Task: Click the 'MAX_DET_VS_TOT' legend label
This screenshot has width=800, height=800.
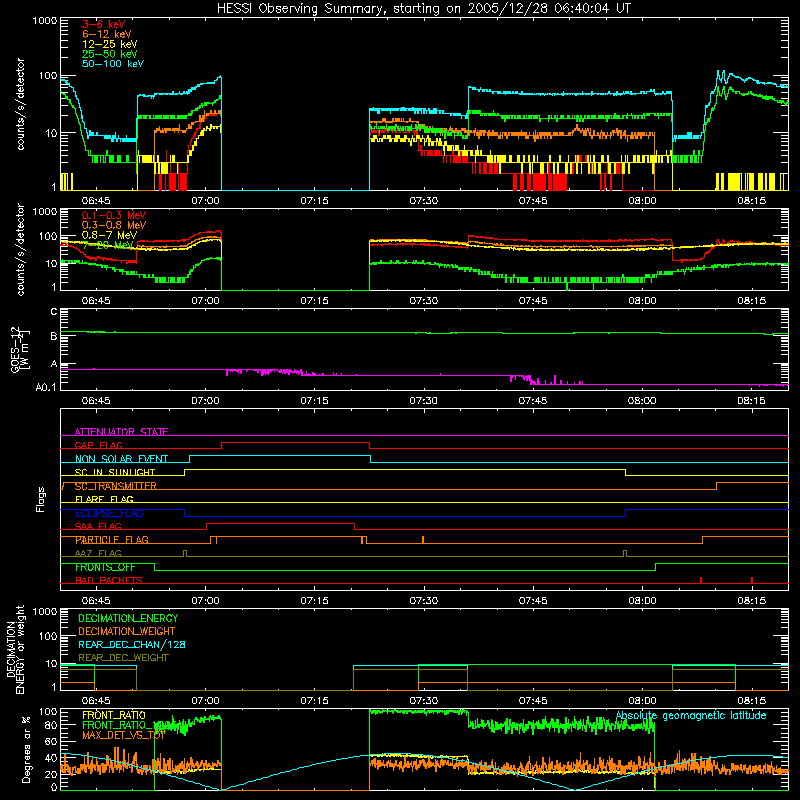Action: point(124,735)
